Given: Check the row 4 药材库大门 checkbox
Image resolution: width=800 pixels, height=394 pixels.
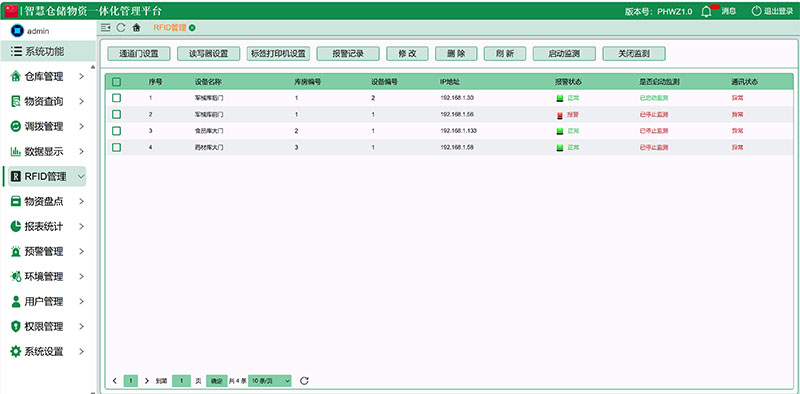Looking at the screenshot, I should click(x=116, y=147).
